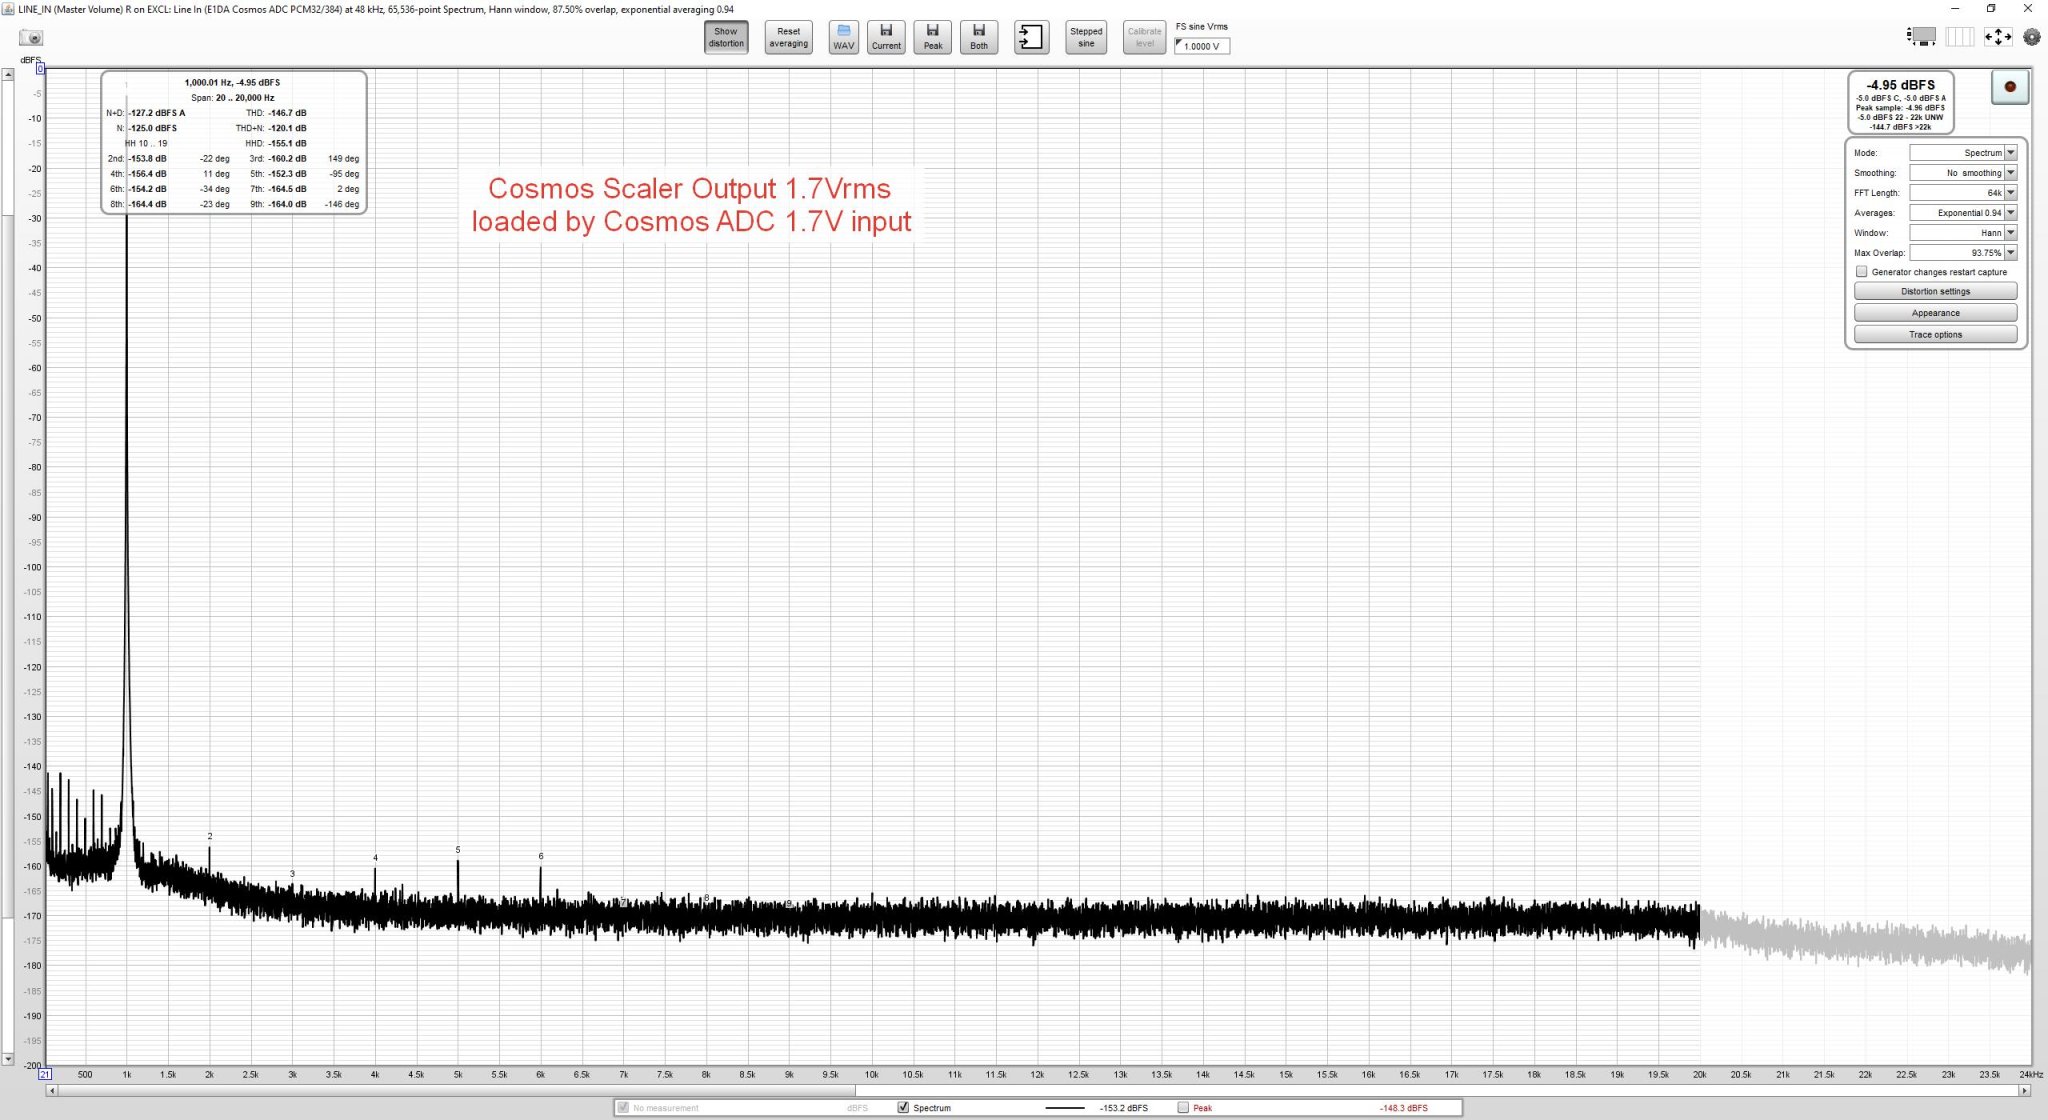Click the -4.95 dBFS level readout
Image resolution: width=2048 pixels, height=1120 pixels.
pos(1900,85)
